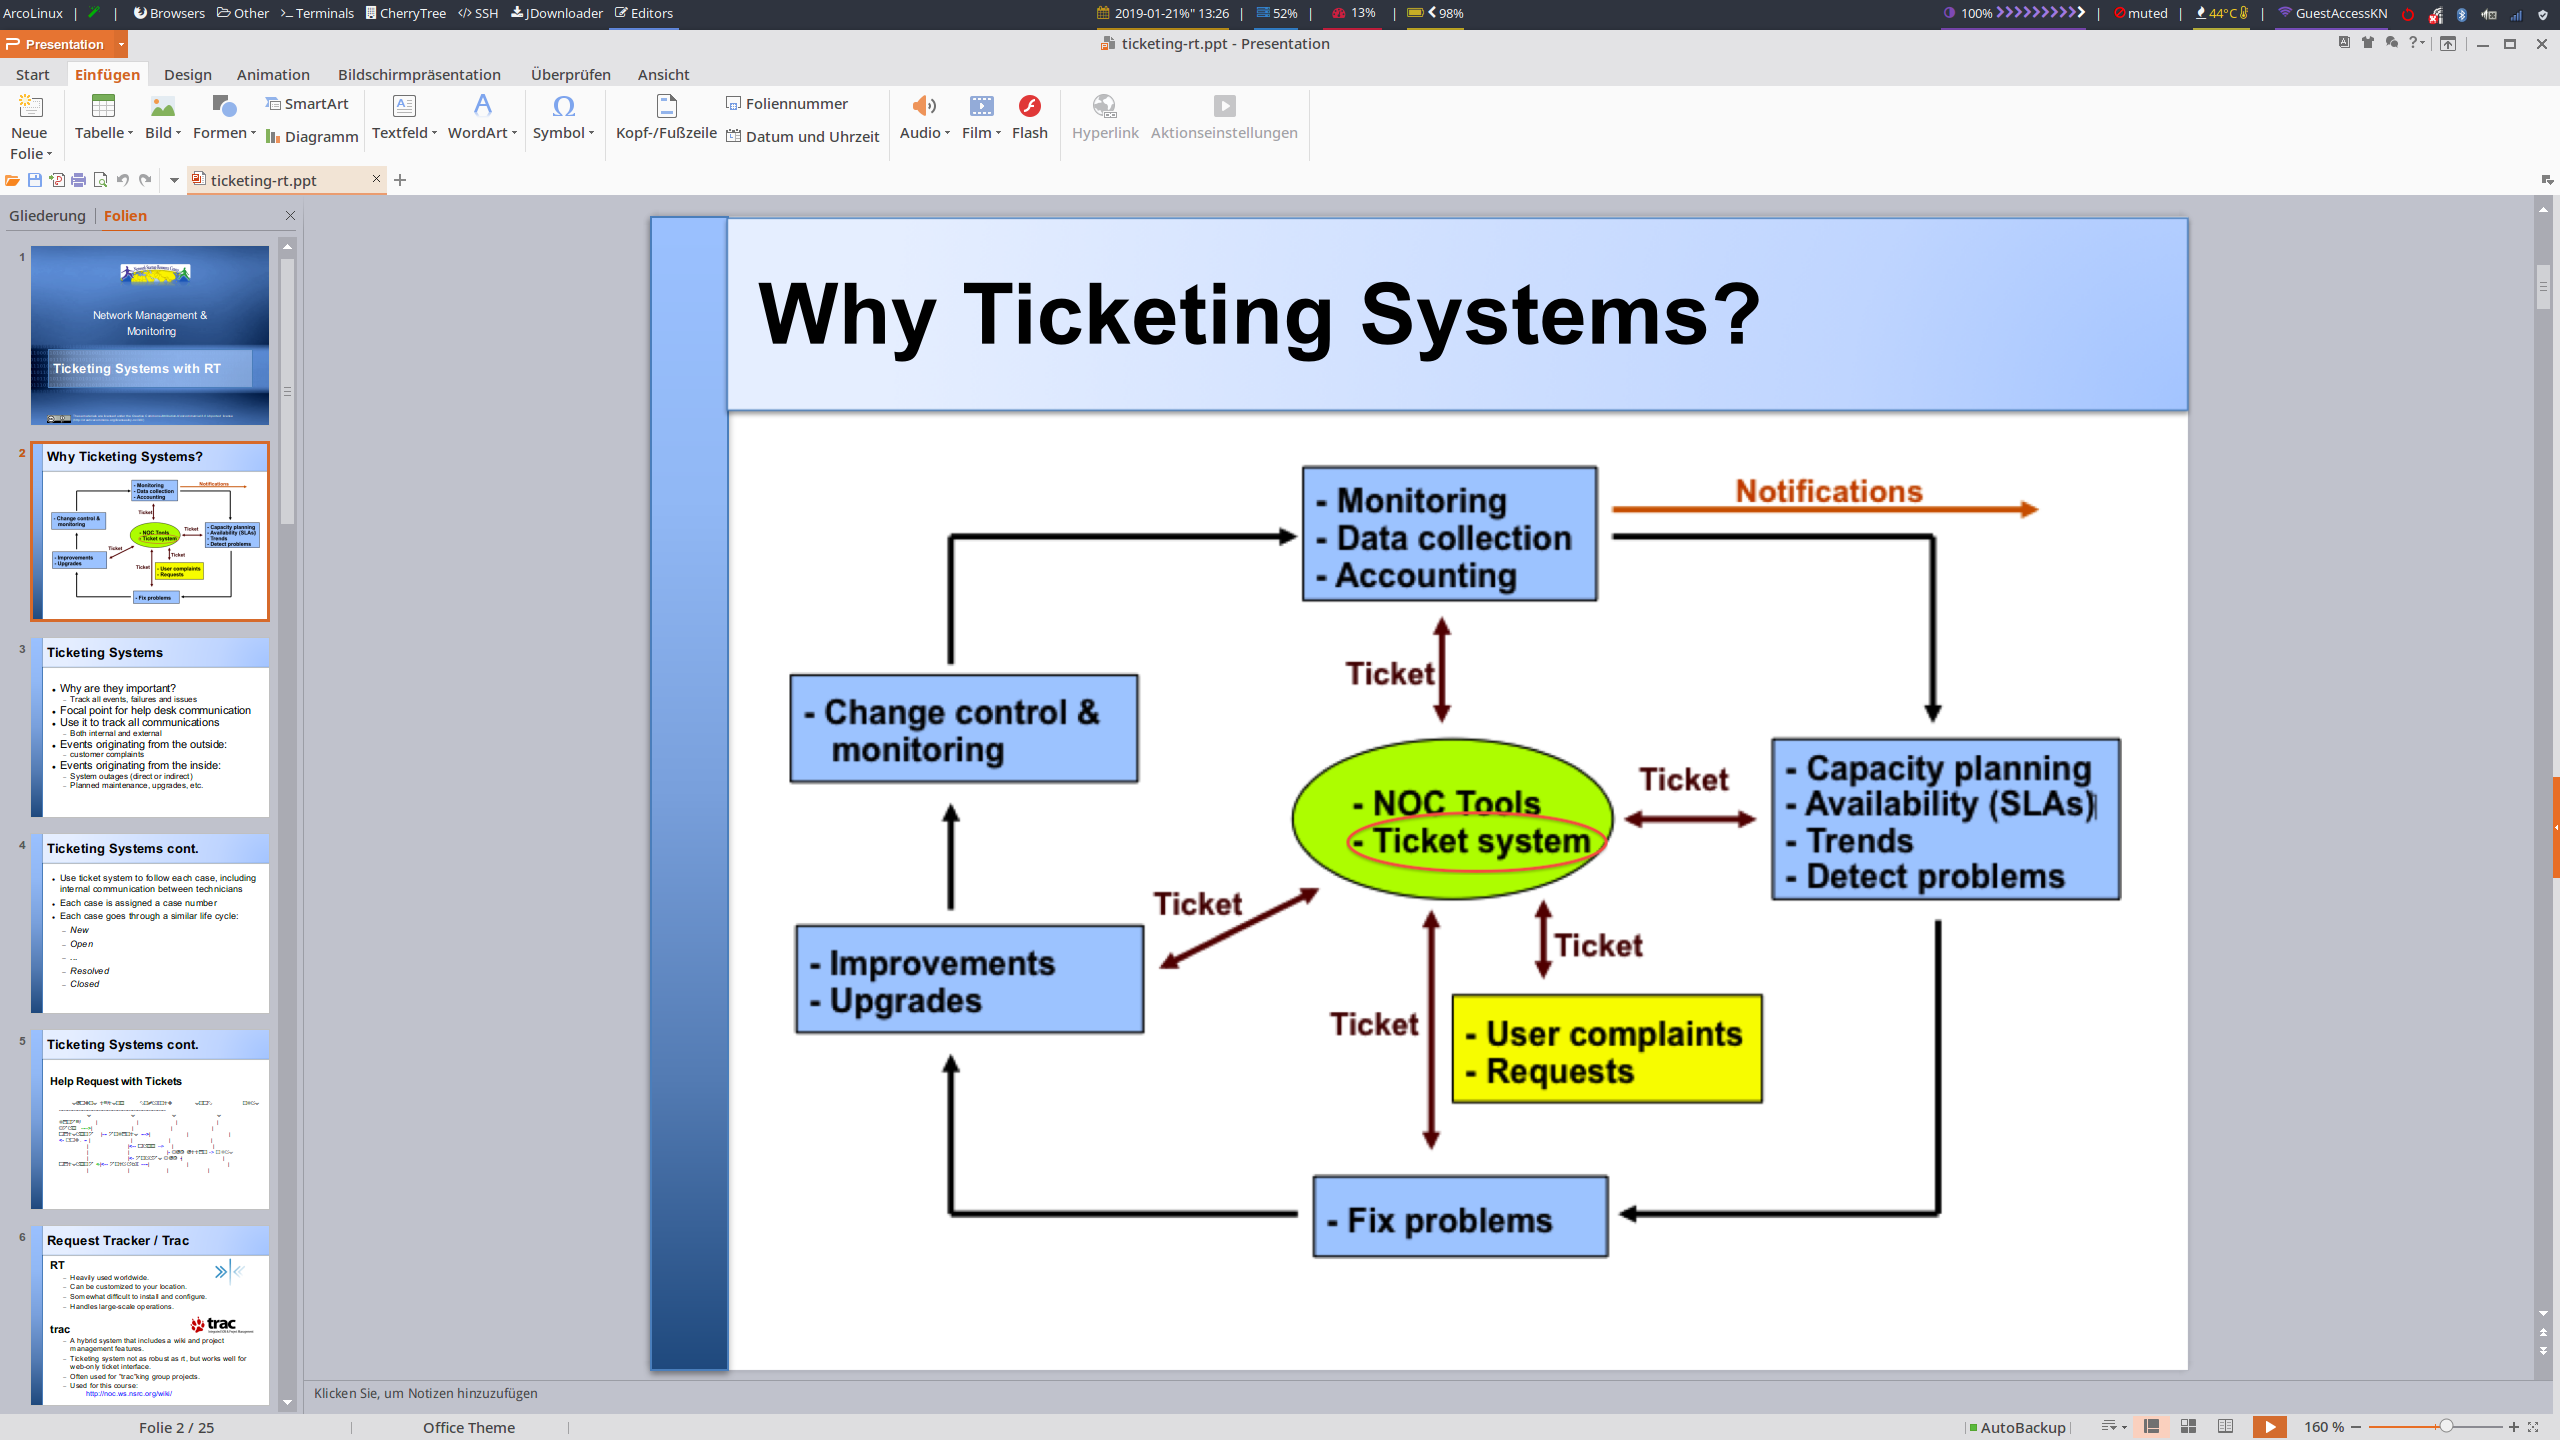Switch to slide sorter view
The image size is (2560, 1440).
pyautogui.click(x=2188, y=1427)
